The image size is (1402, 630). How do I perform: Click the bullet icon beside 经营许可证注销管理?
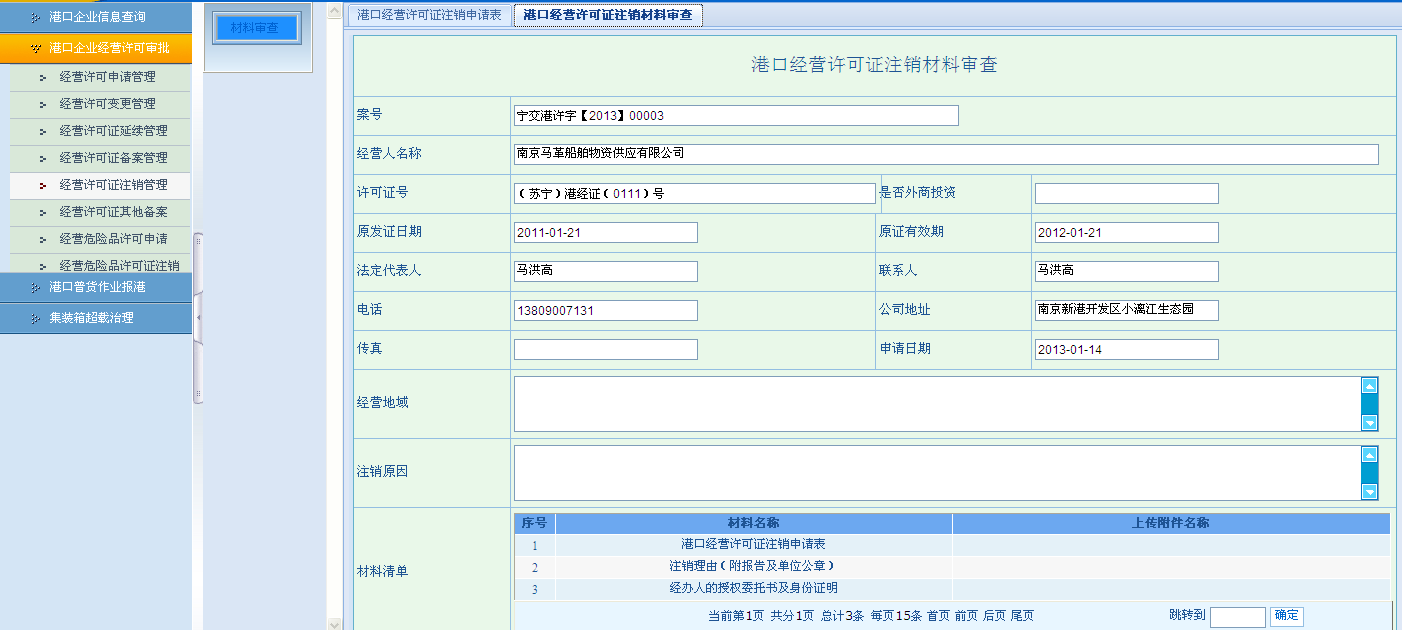click(x=42, y=185)
